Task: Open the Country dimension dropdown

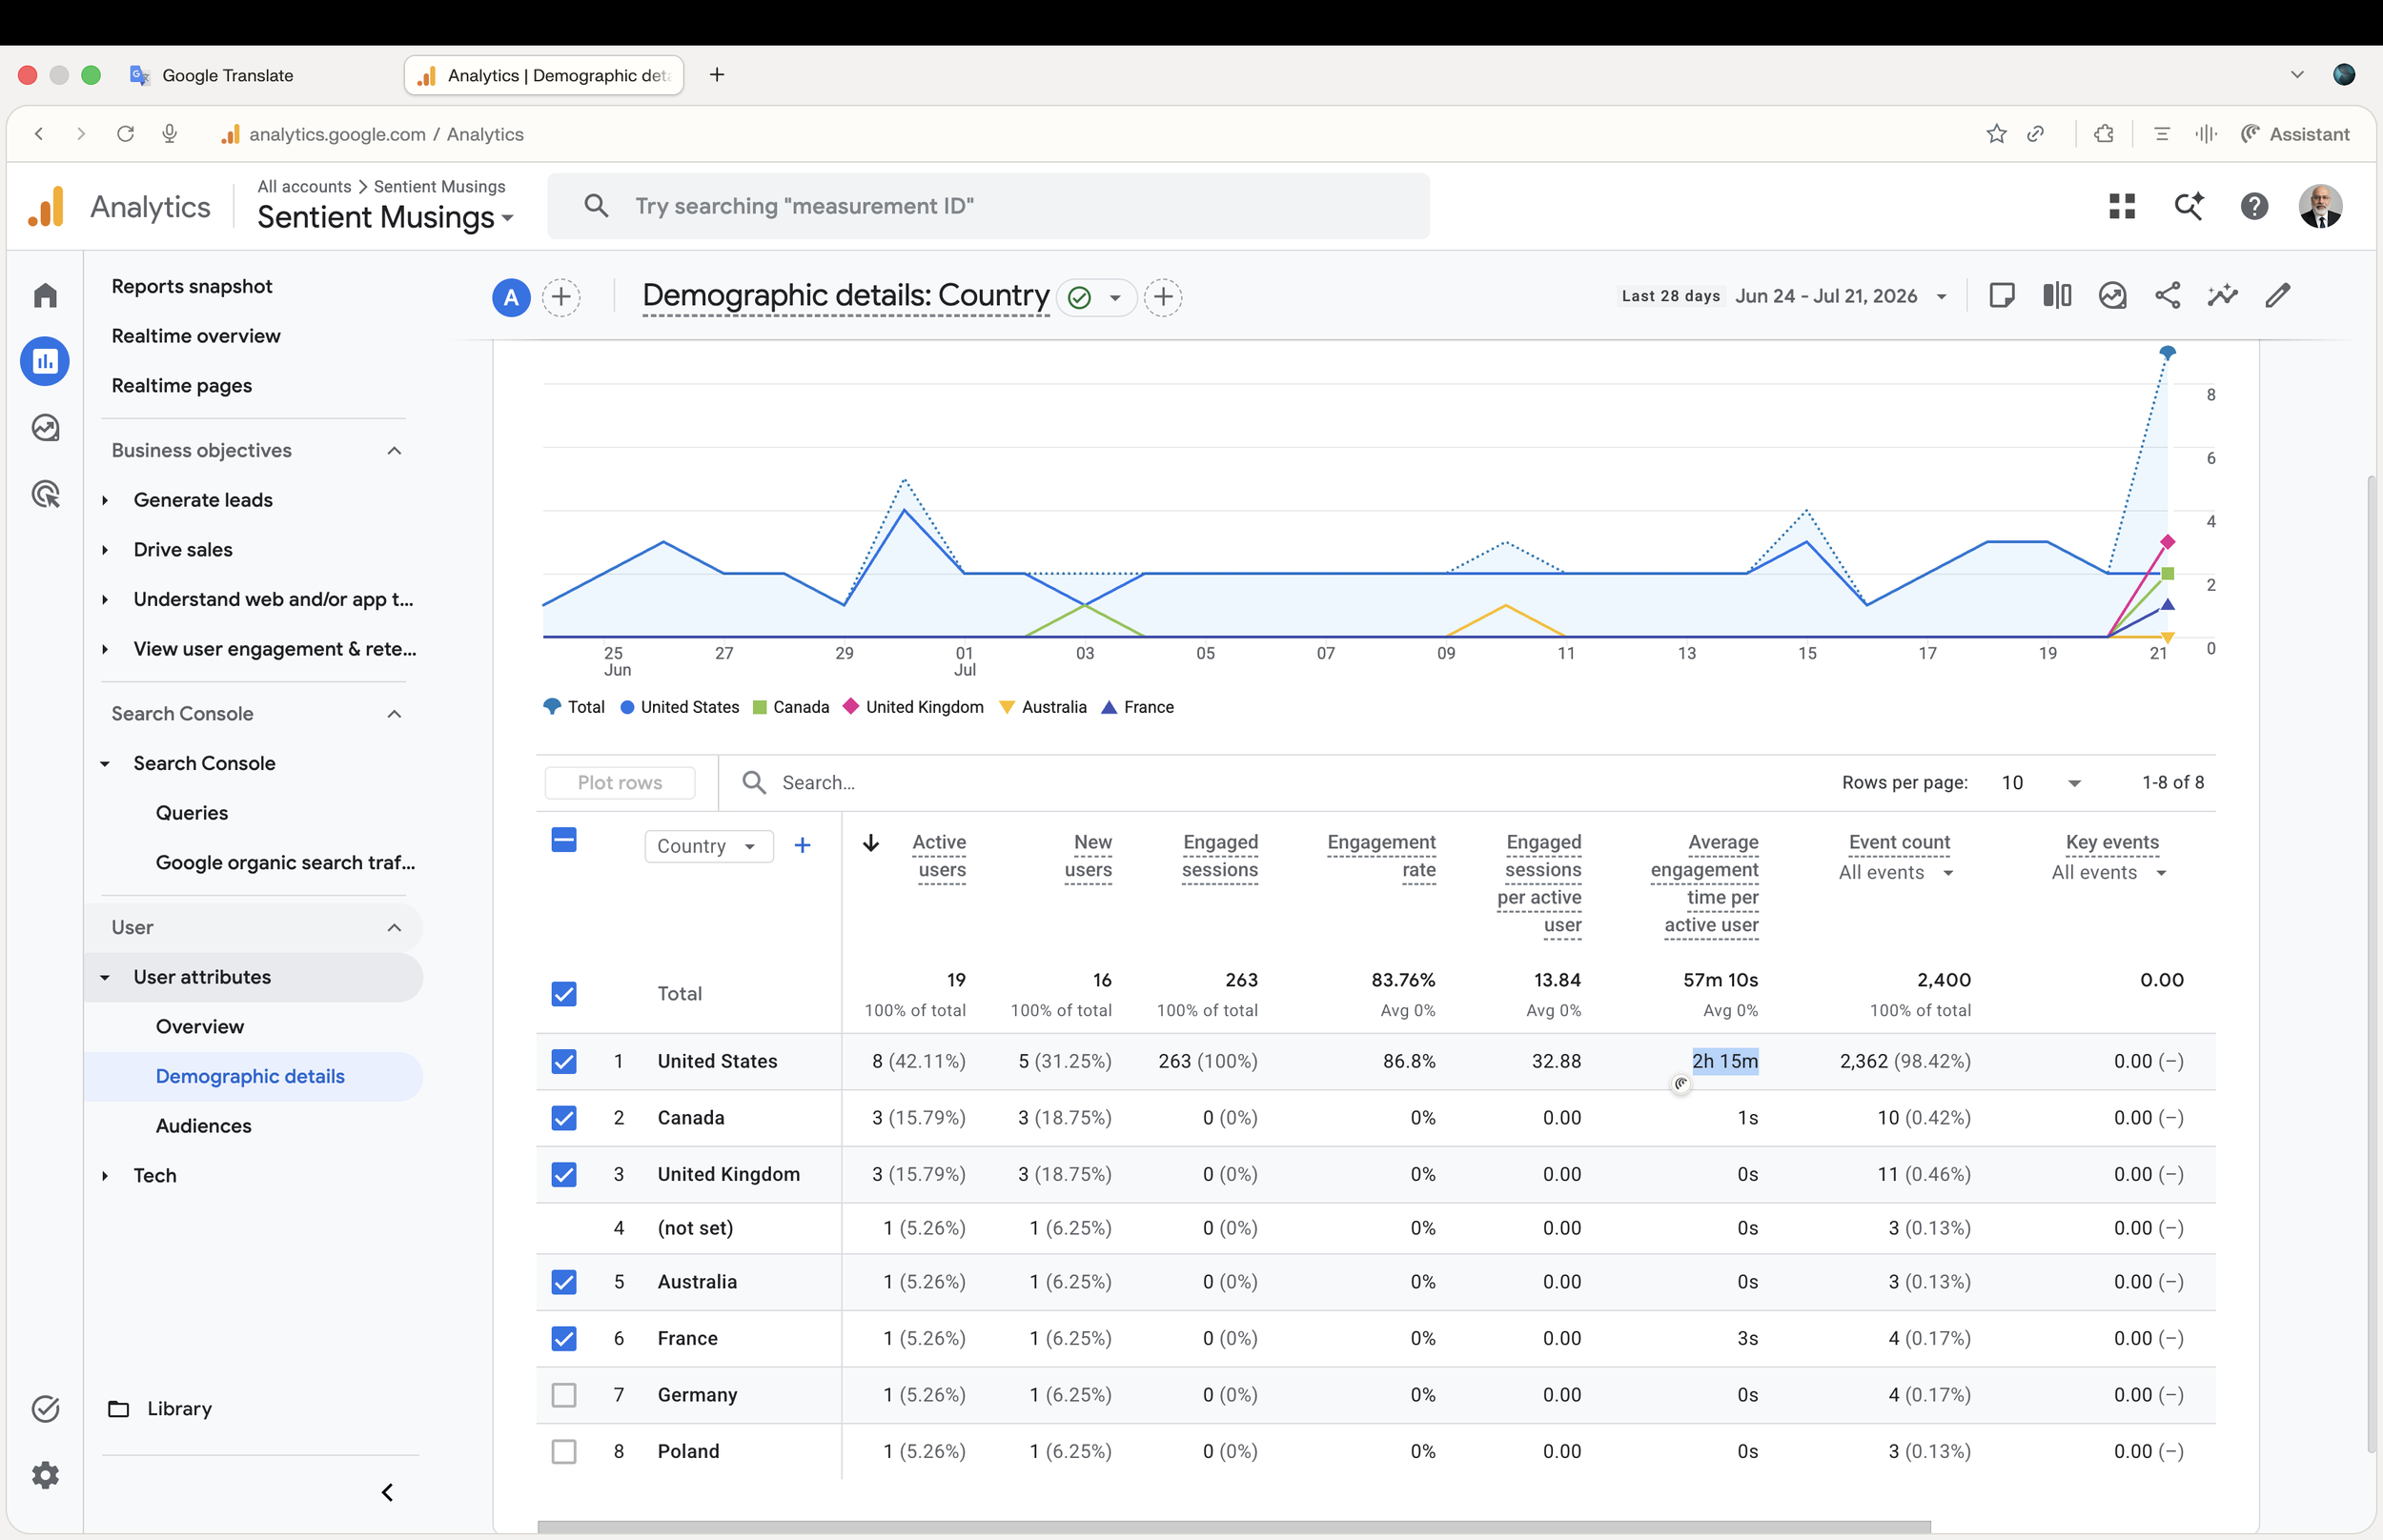Action: 708,846
